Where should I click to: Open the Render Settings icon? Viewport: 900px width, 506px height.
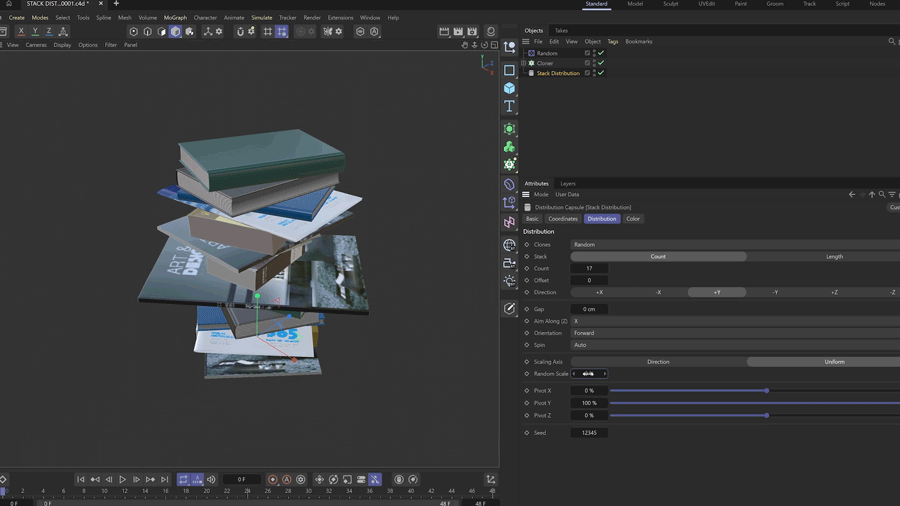click(472, 32)
